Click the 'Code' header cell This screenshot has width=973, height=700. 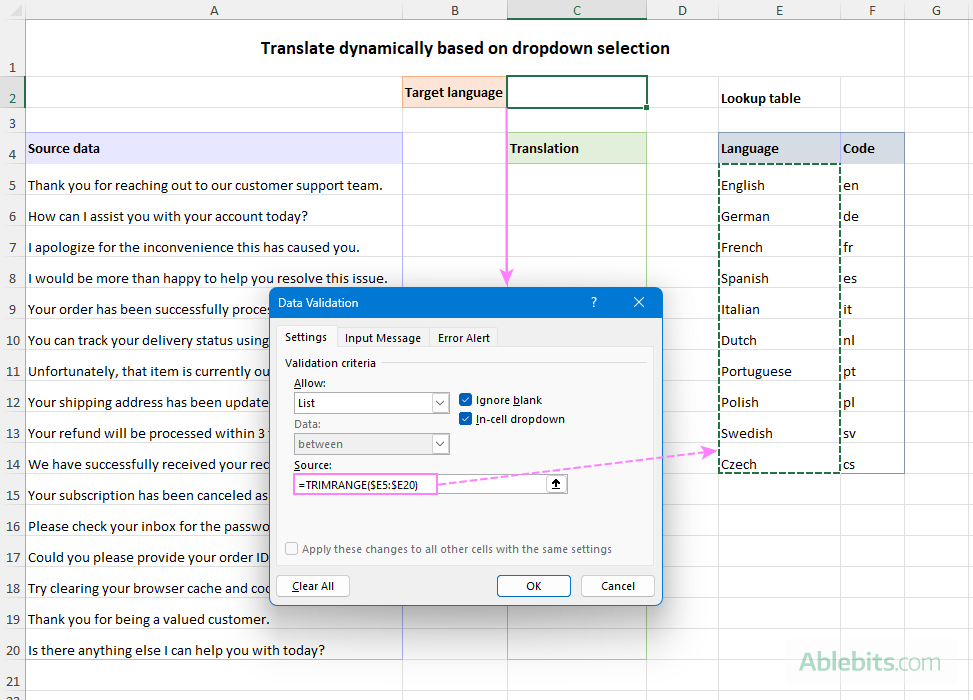pos(872,148)
